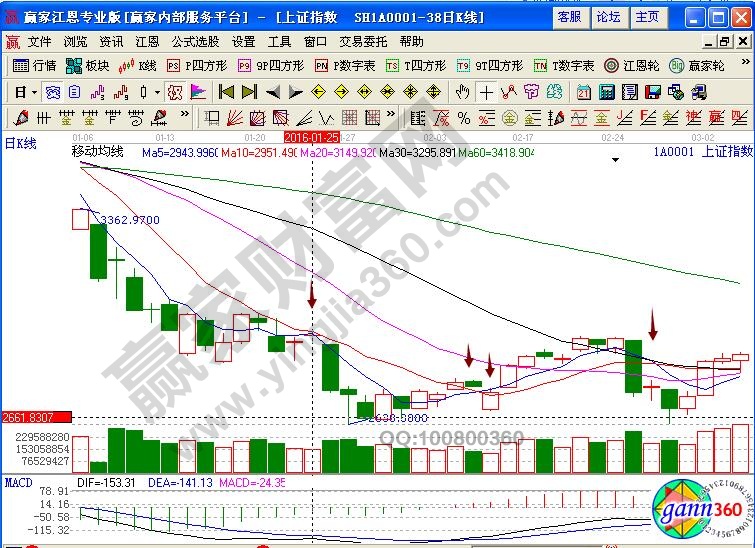Open the 交易委托 menu
This screenshot has width=755, height=548.
pos(363,41)
